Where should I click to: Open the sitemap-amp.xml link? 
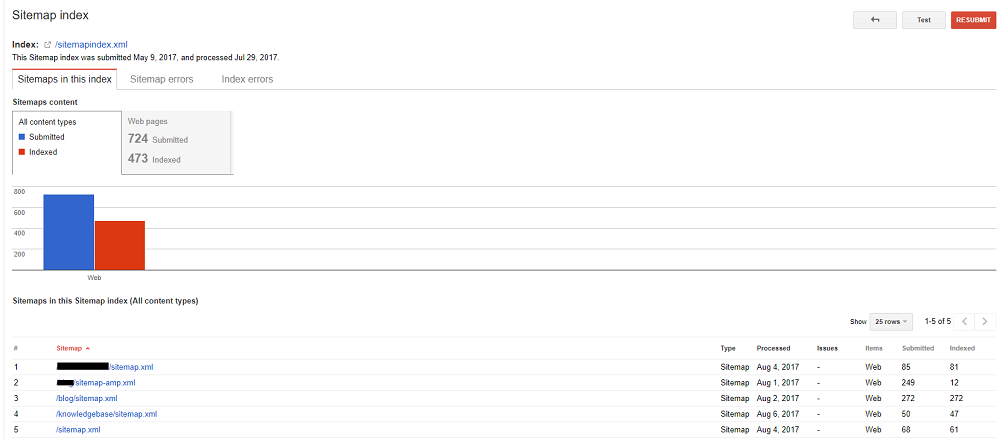(x=105, y=383)
